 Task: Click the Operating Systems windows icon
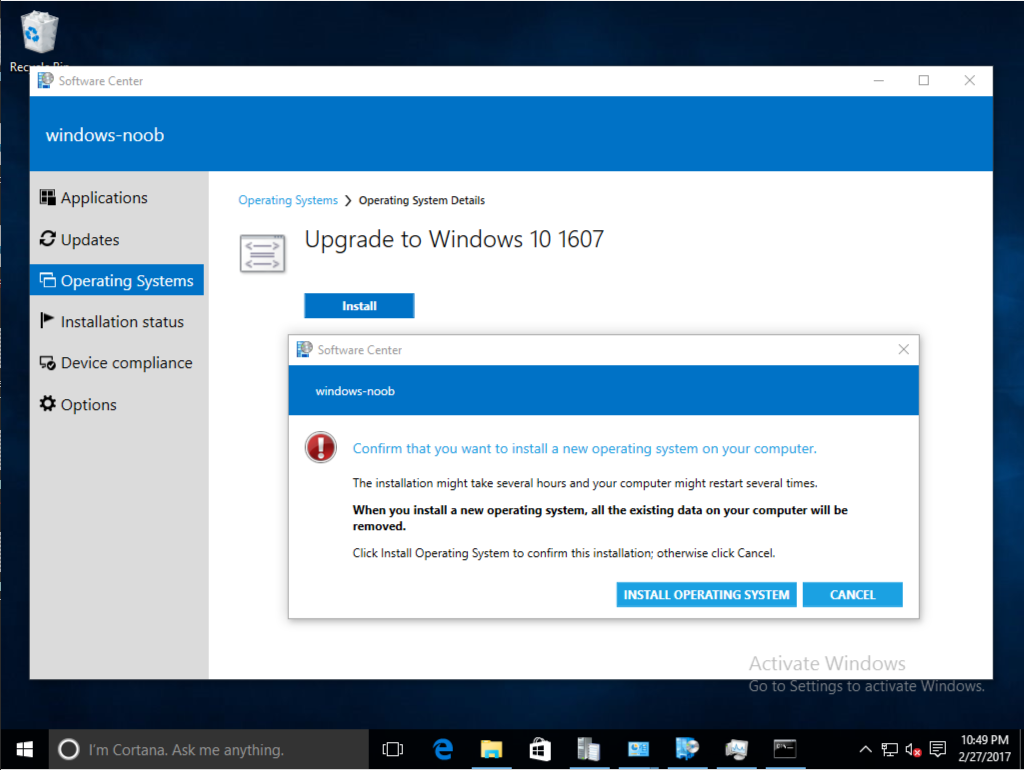[x=48, y=280]
